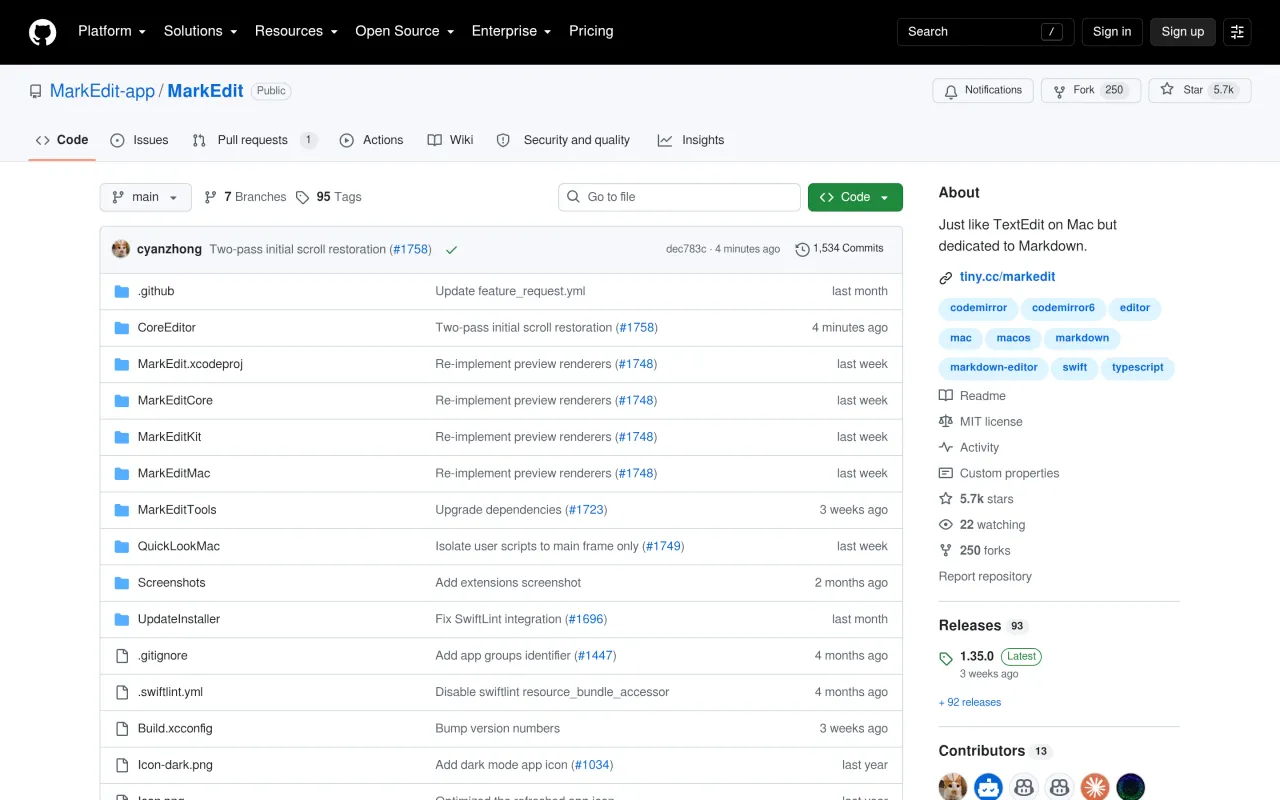Viewport: 1280px width, 800px height.
Task: Click the .github folder icon
Action: coord(122,291)
